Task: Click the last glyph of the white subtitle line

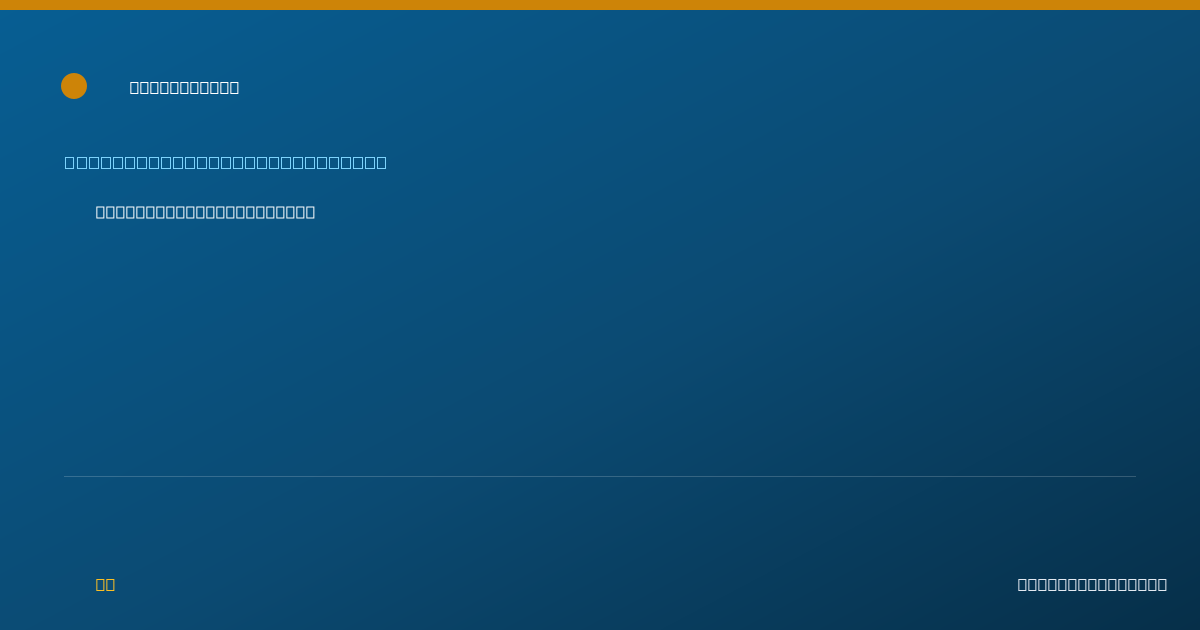Action: (x=310, y=212)
